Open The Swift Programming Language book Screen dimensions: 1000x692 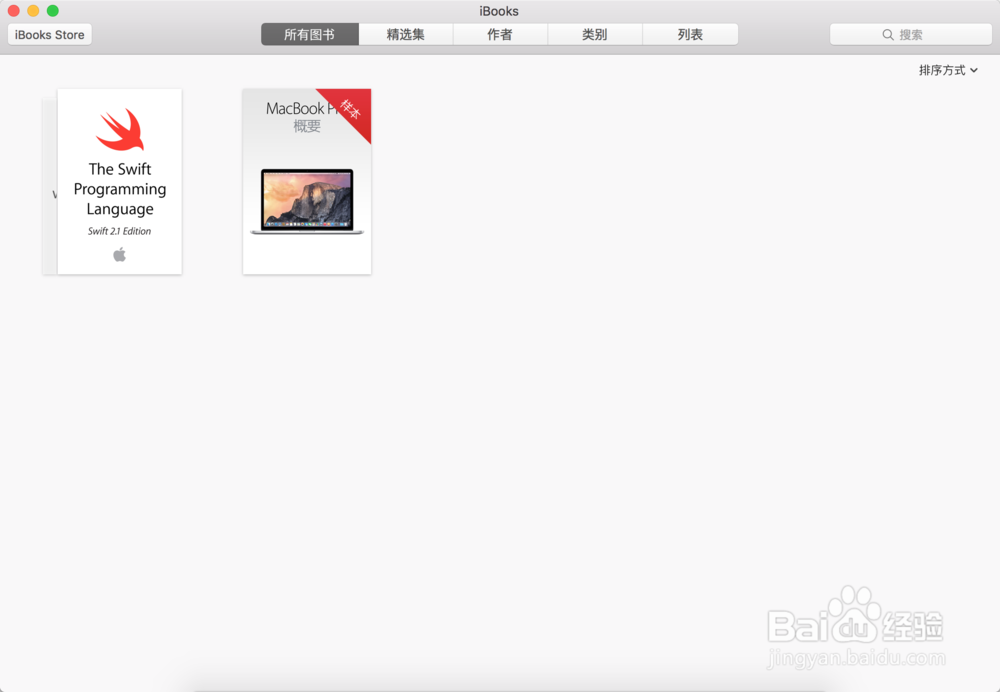click(120, 182)
